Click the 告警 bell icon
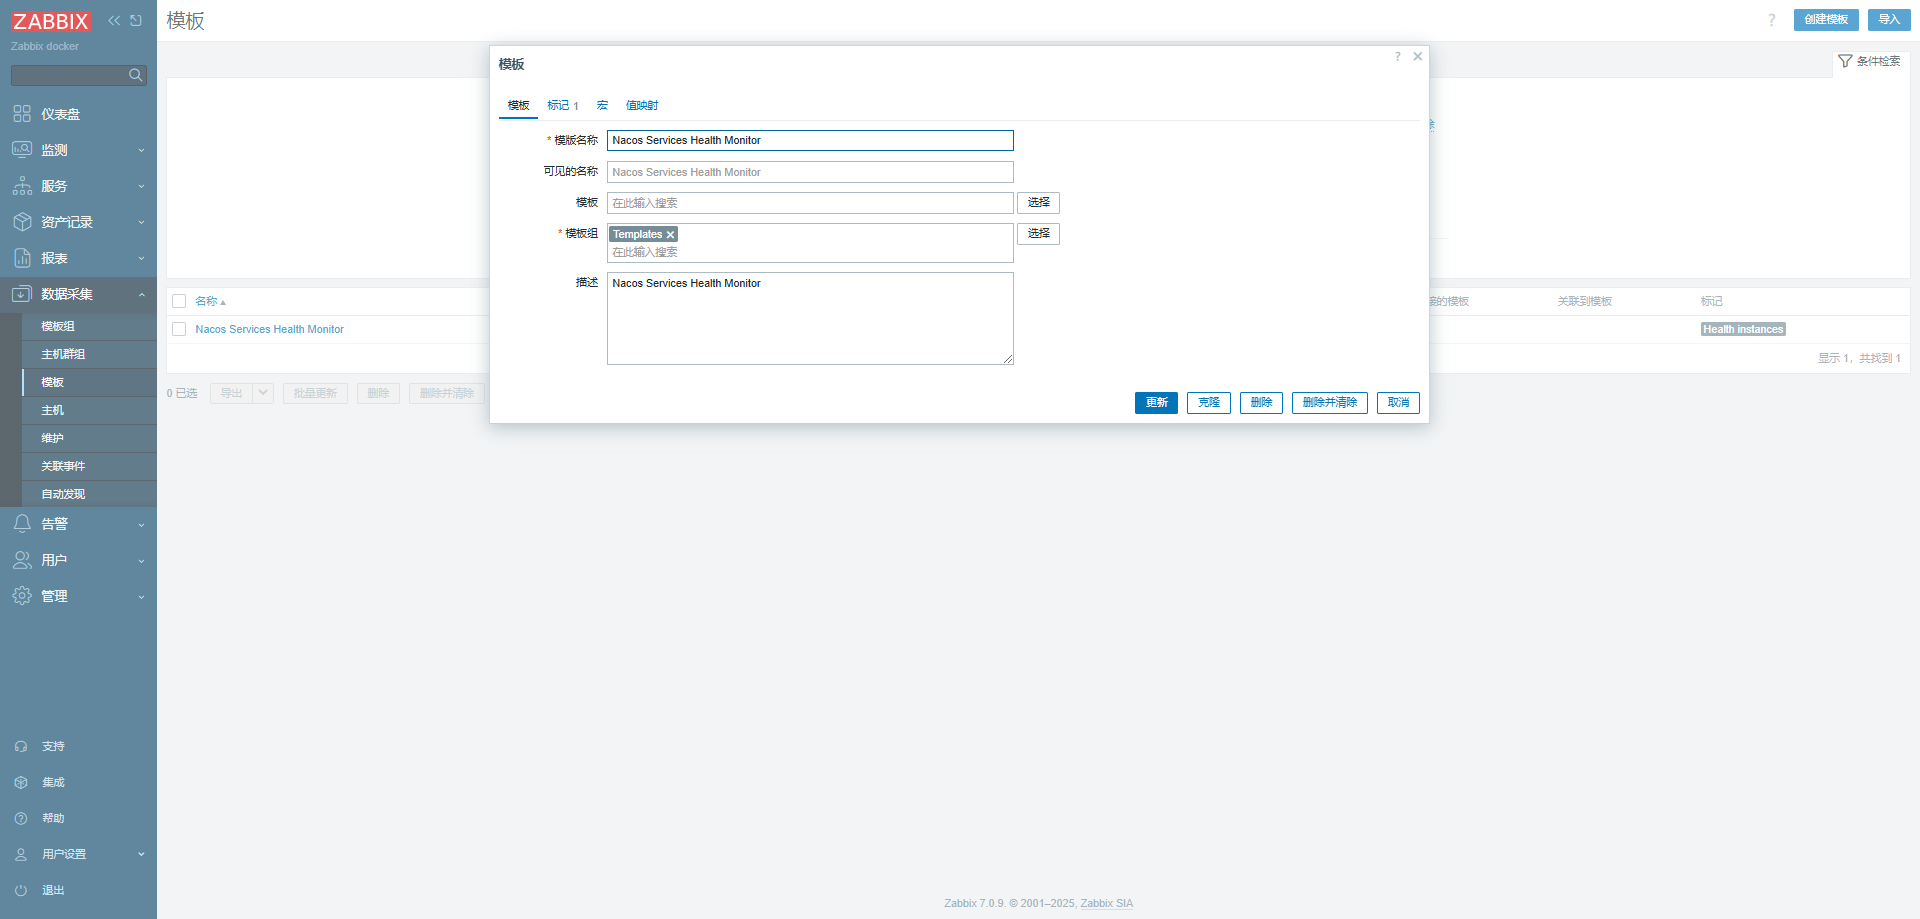 (22, 524)
